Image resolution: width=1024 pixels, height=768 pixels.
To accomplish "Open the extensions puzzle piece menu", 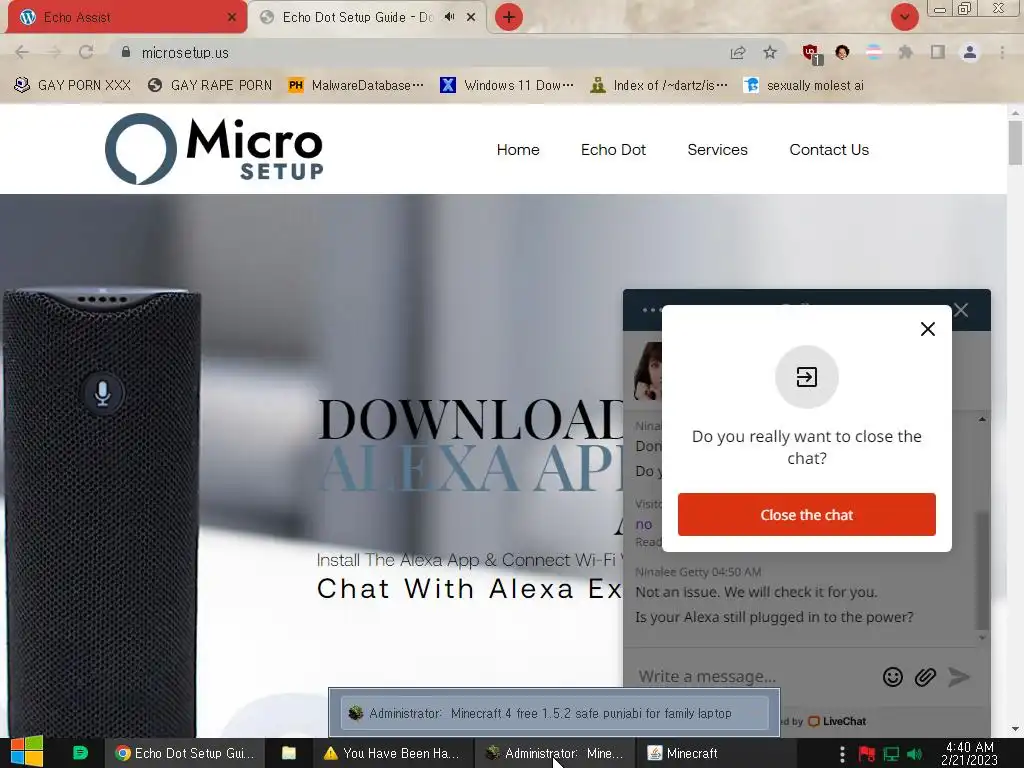I will [905, 52].
